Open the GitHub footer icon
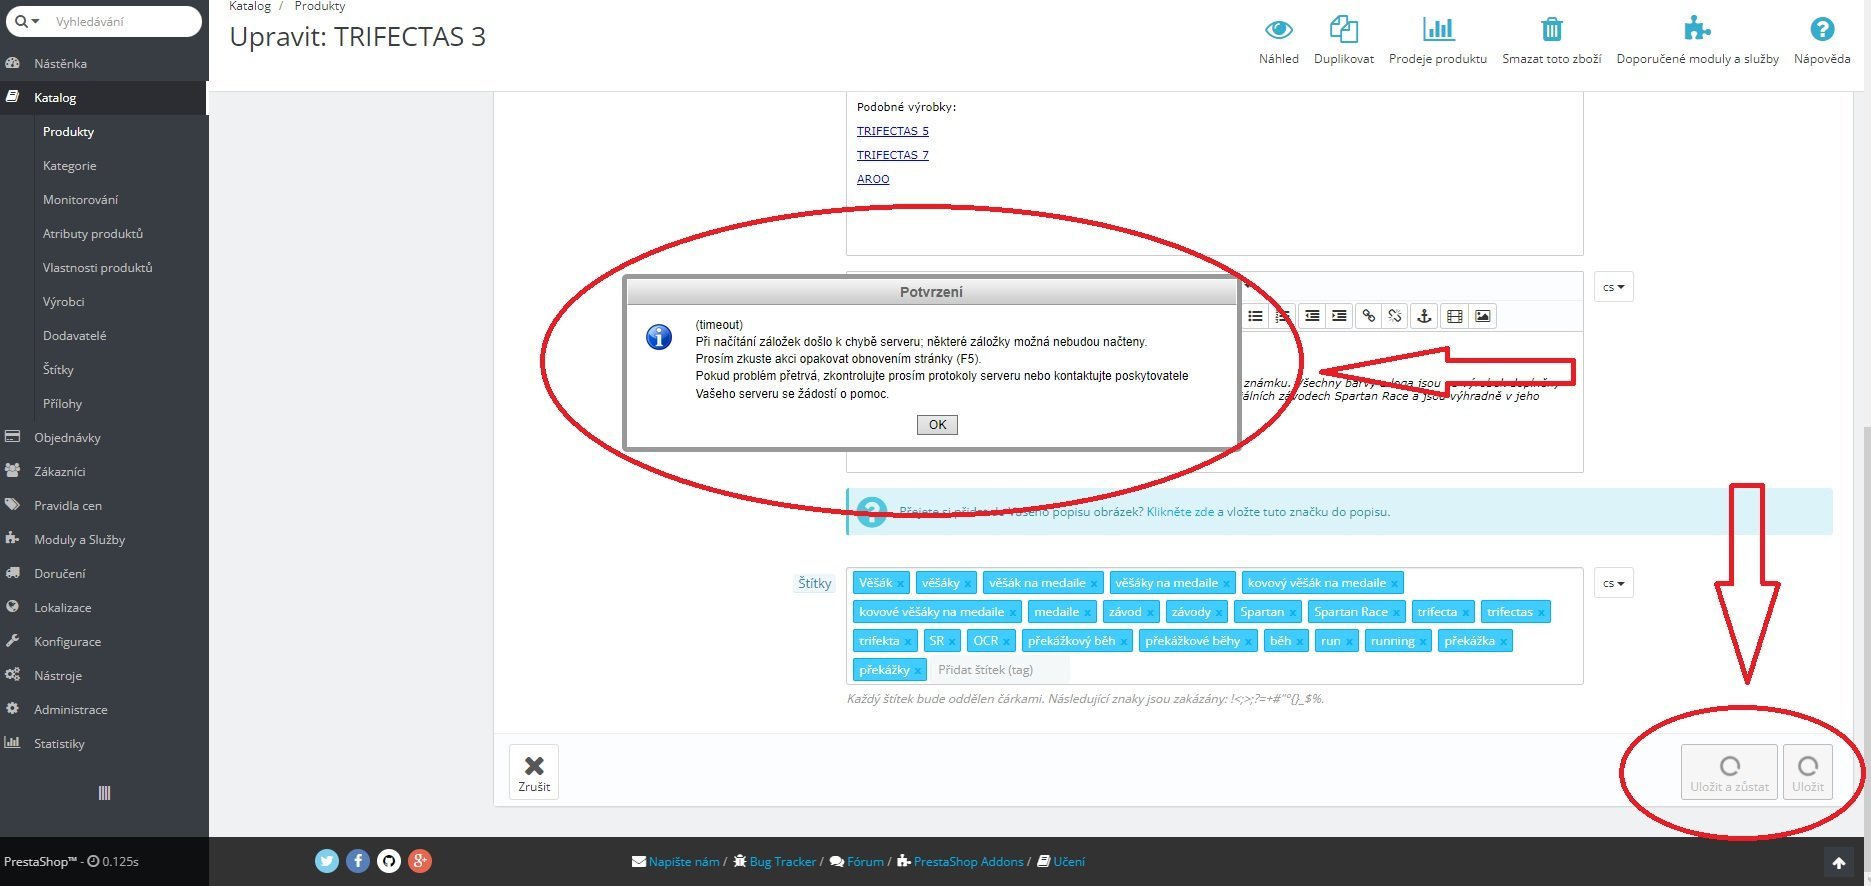This screenshot has width=1871, height=886. 389,861
